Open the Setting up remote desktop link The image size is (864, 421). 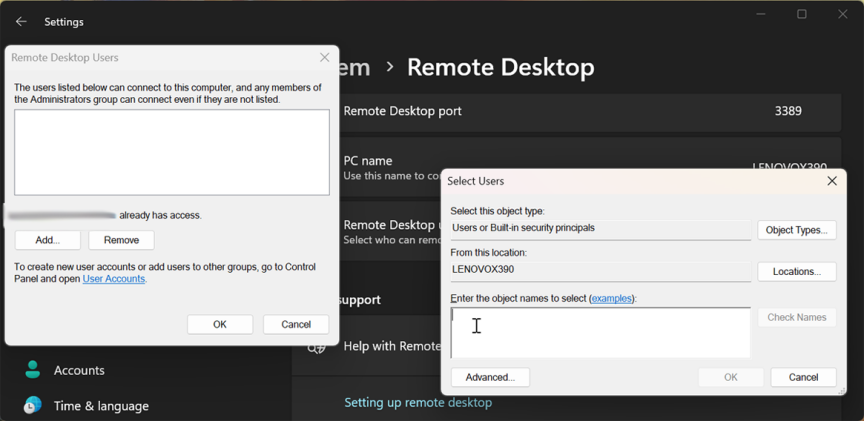coord(418,402)
